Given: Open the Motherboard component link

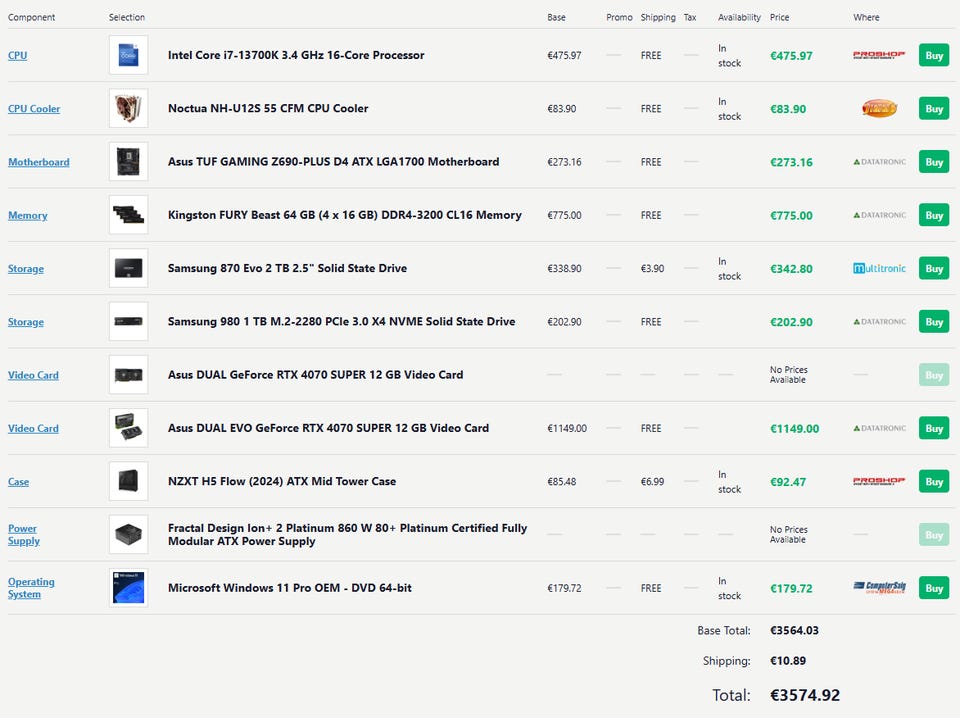Looking at the screenshot, I should click(39, 162).
